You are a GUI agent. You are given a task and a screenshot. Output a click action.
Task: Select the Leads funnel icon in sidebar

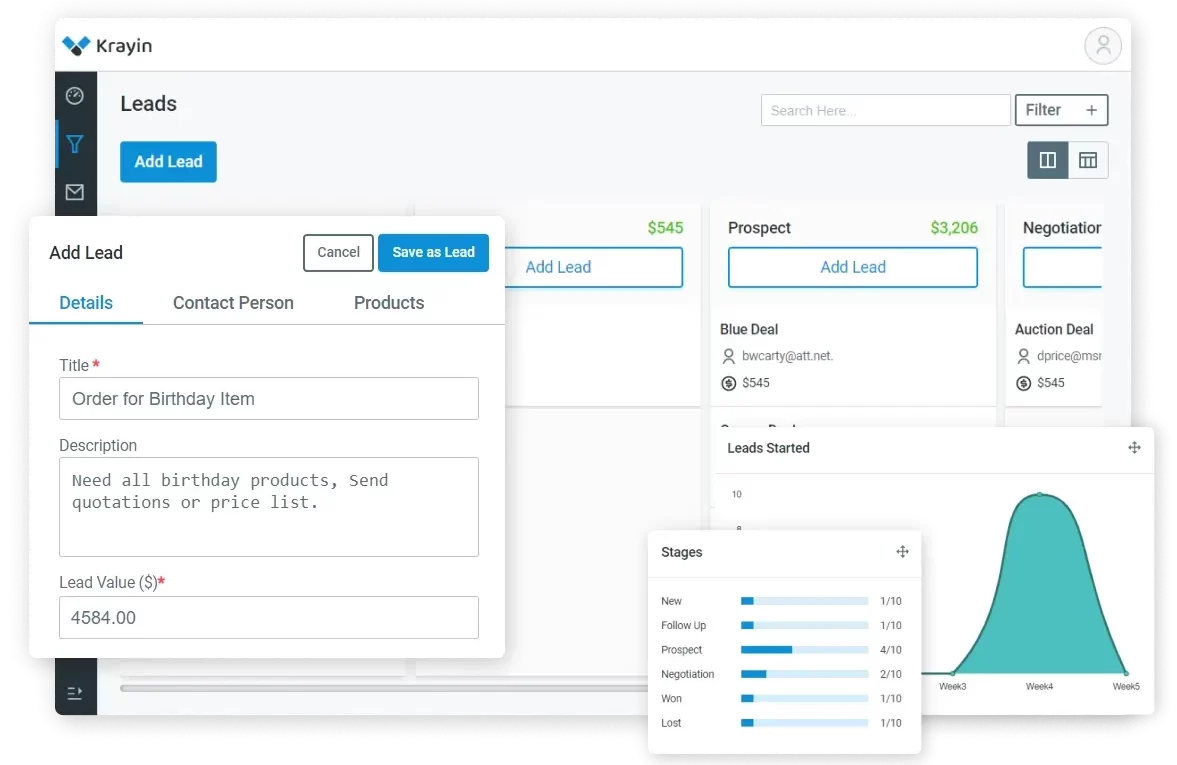click(x=75, y=144)
